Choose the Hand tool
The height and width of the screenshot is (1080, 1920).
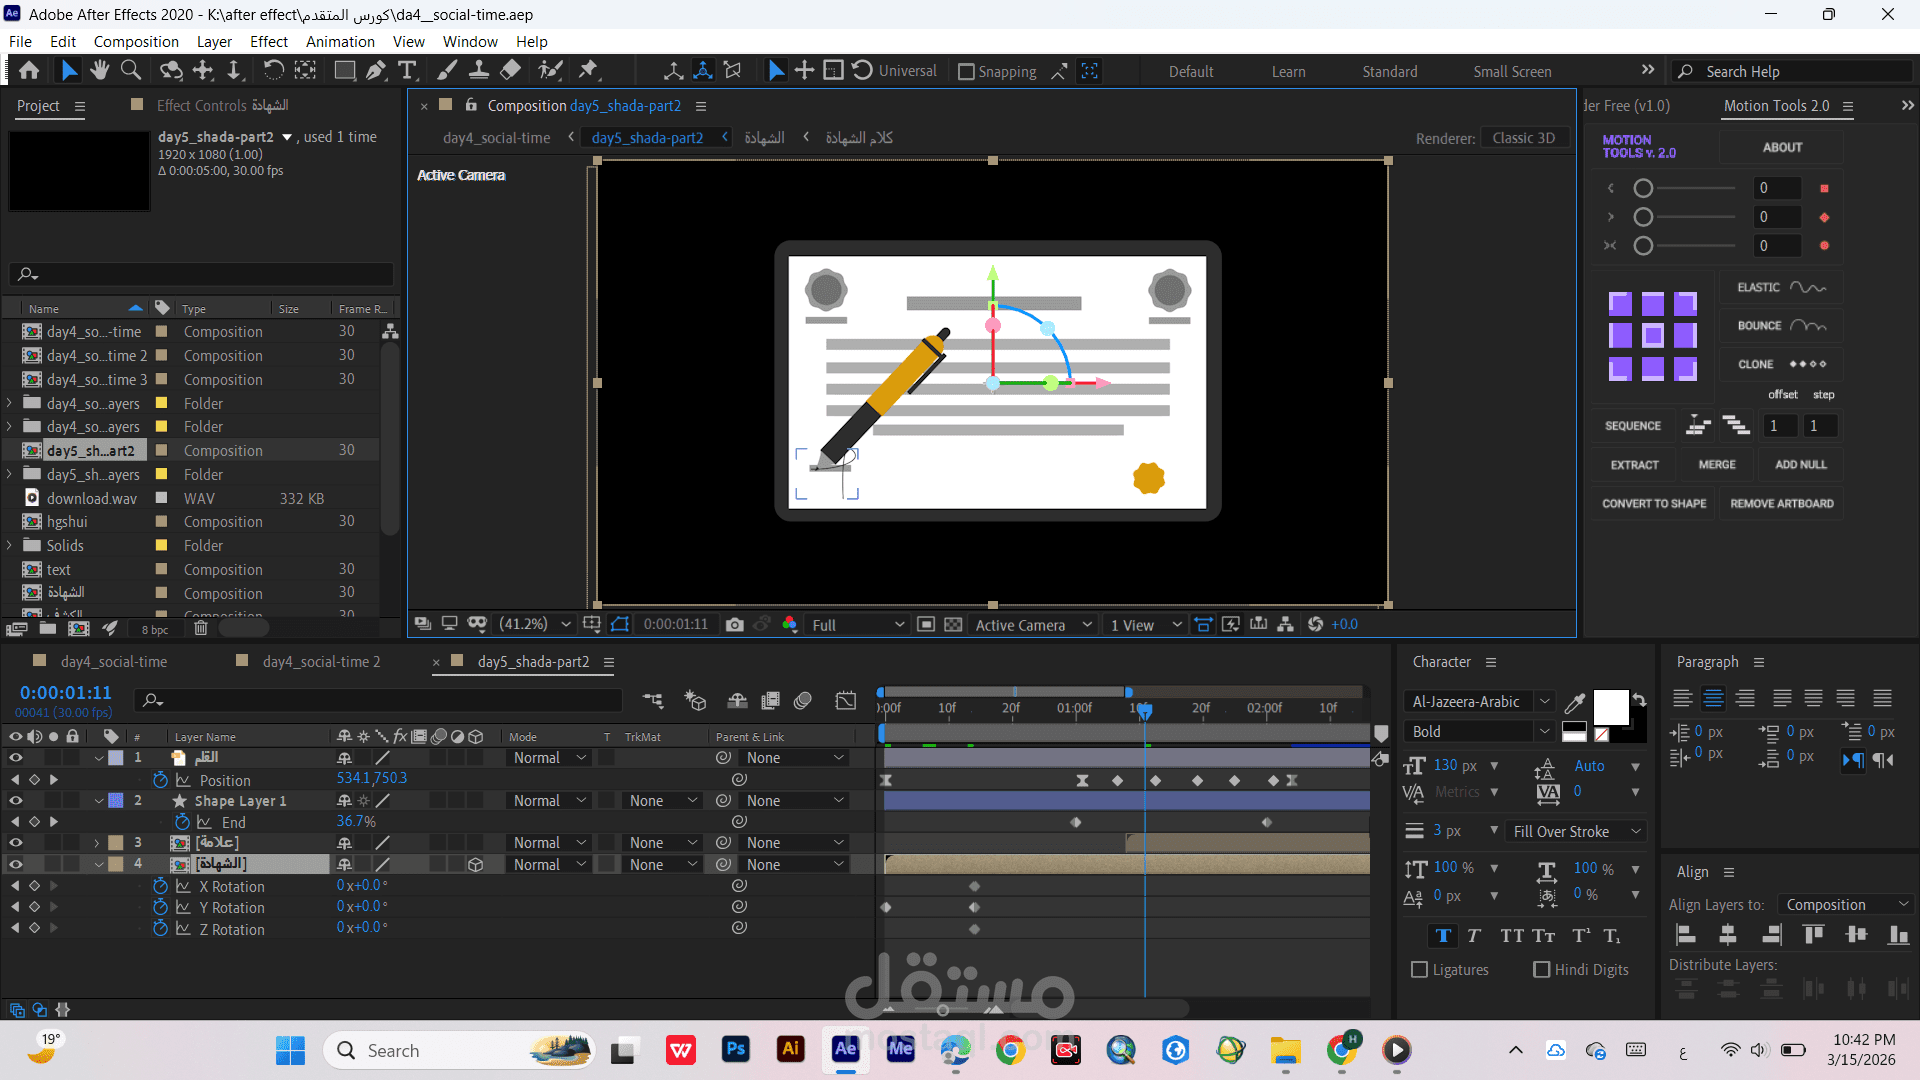pos(99,70)
